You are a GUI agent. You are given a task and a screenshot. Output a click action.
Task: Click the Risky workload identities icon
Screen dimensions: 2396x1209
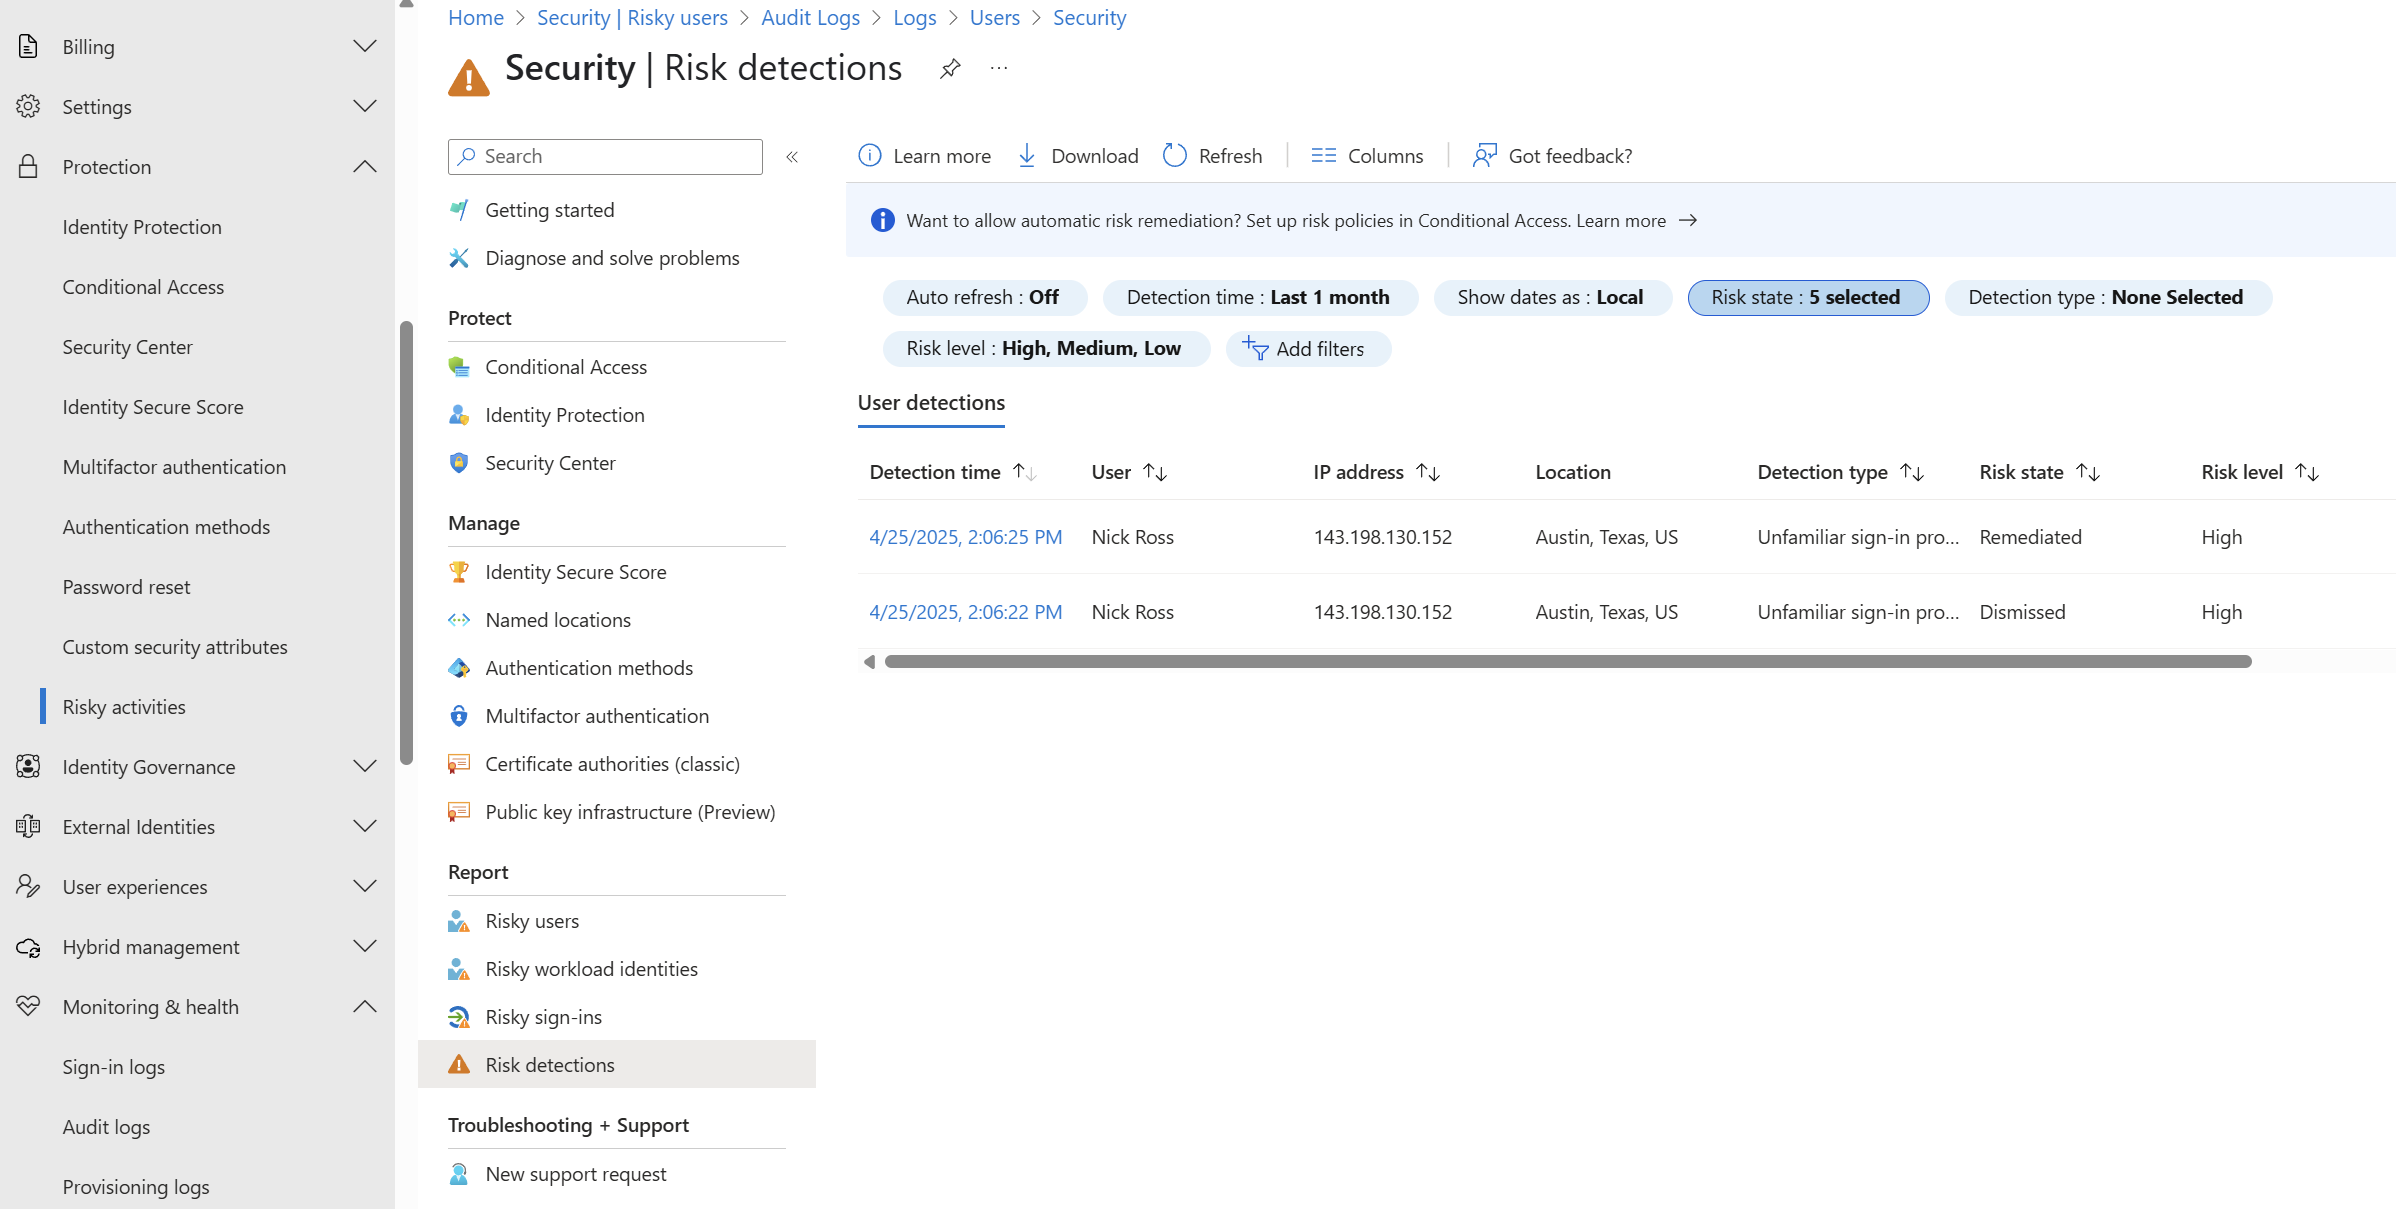pos(459,969)
